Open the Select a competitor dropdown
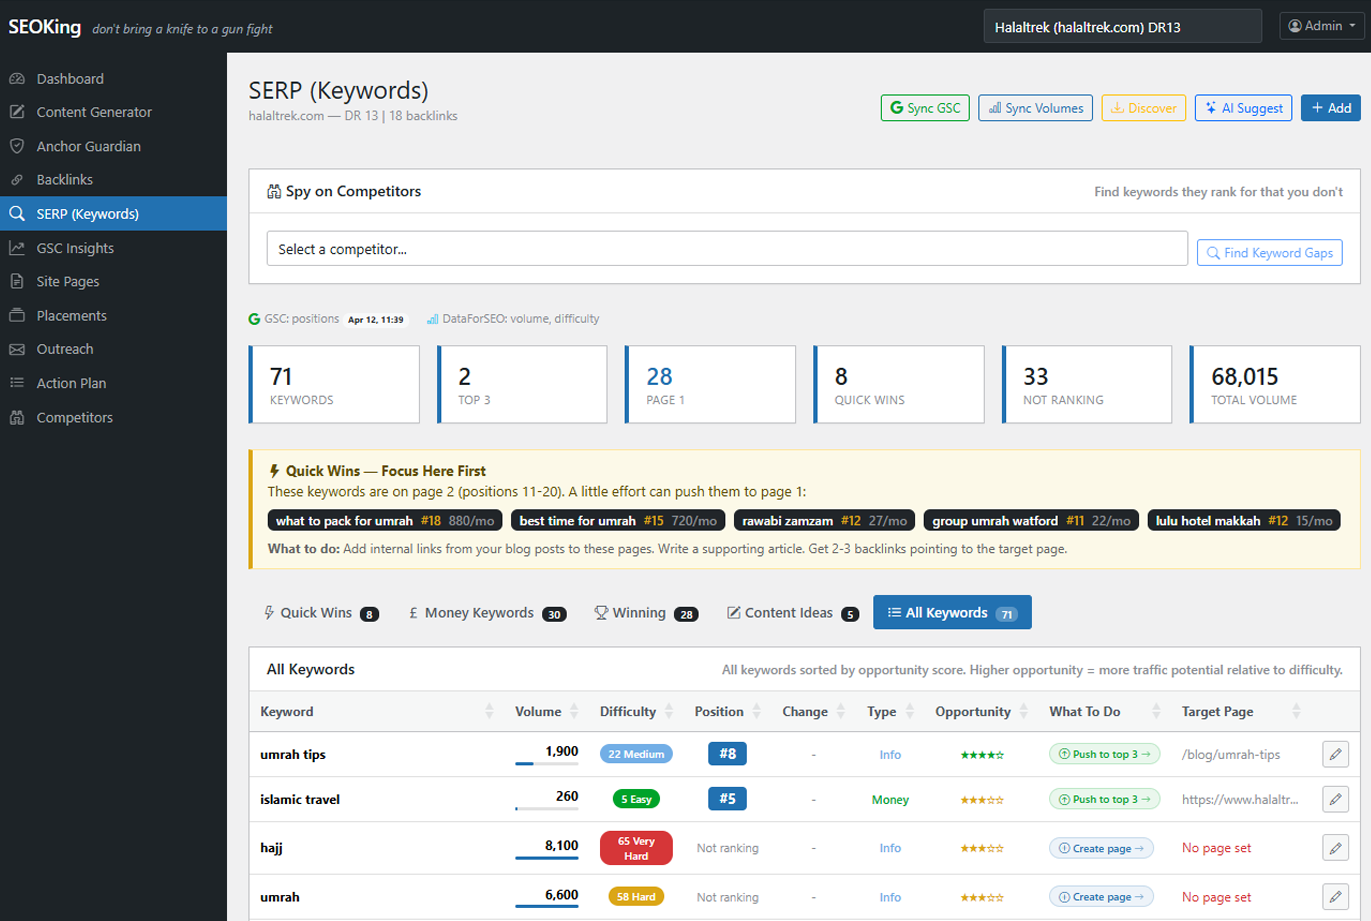The width and height of the screenshot is (1371, 921). click(726, 248)
